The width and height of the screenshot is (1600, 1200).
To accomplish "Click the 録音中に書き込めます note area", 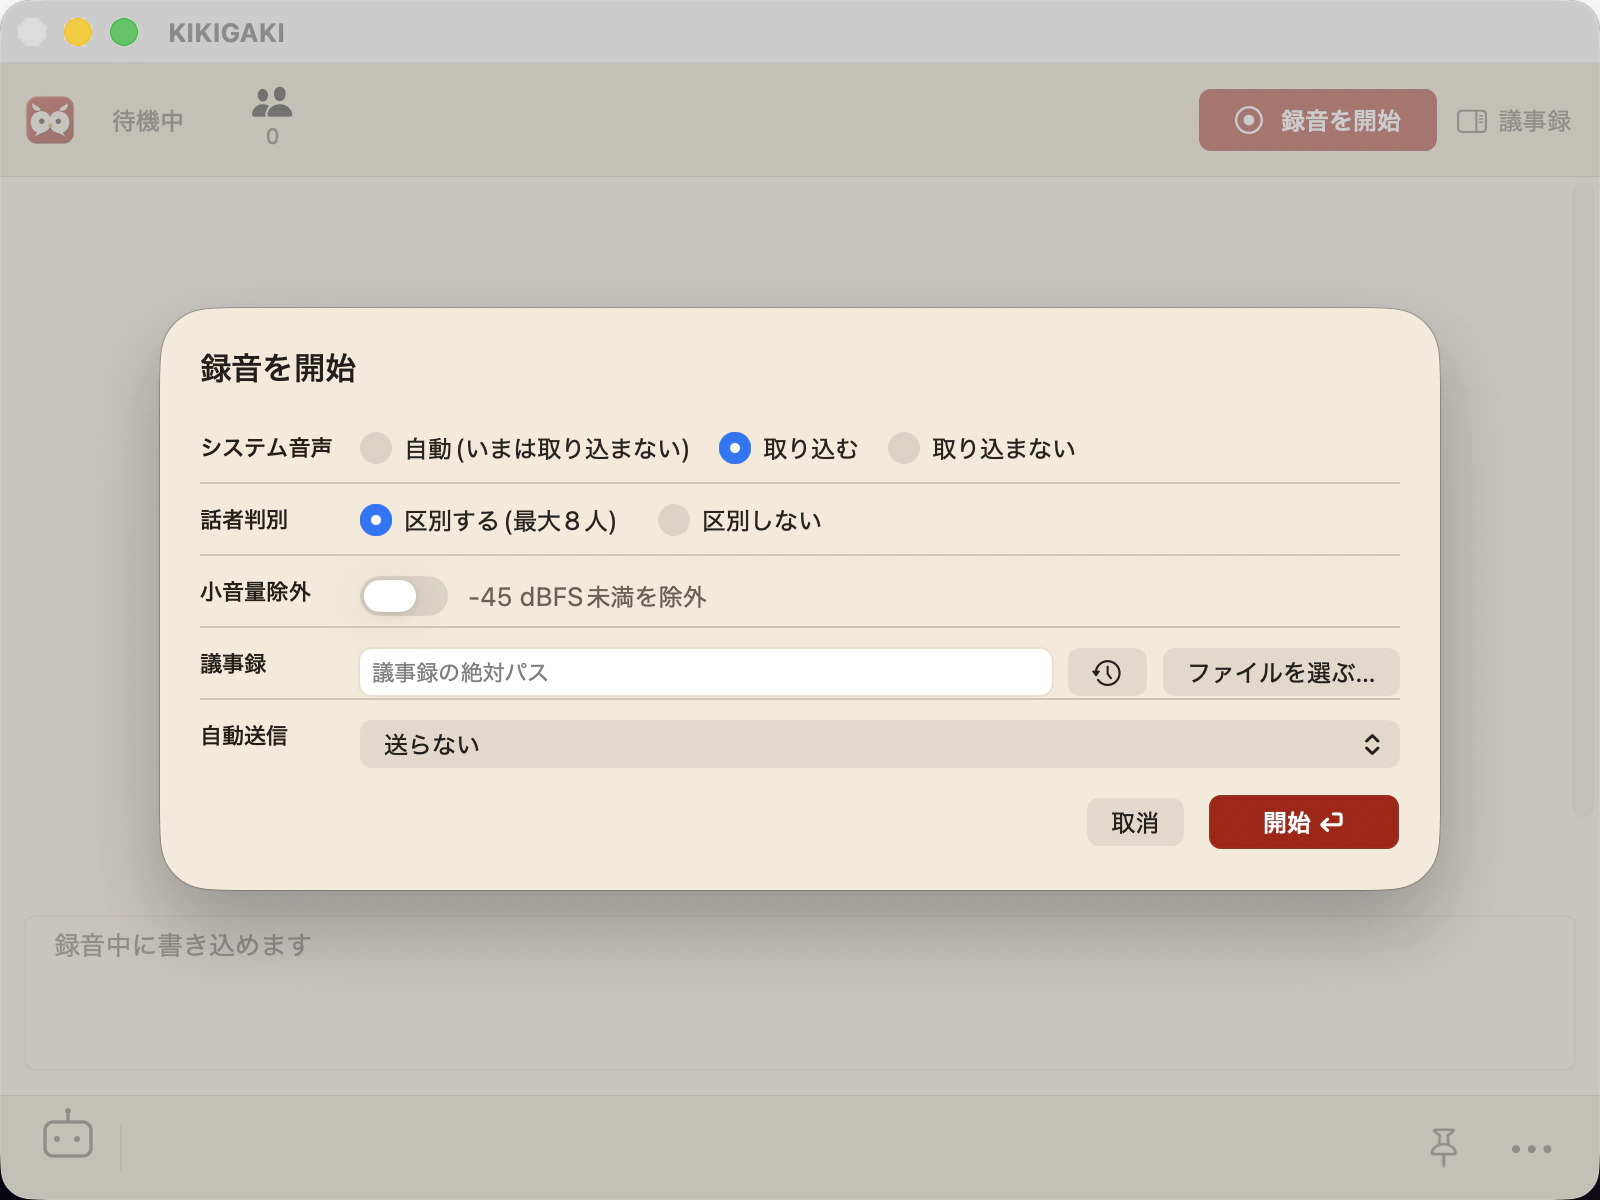I will tap(800, 993).
